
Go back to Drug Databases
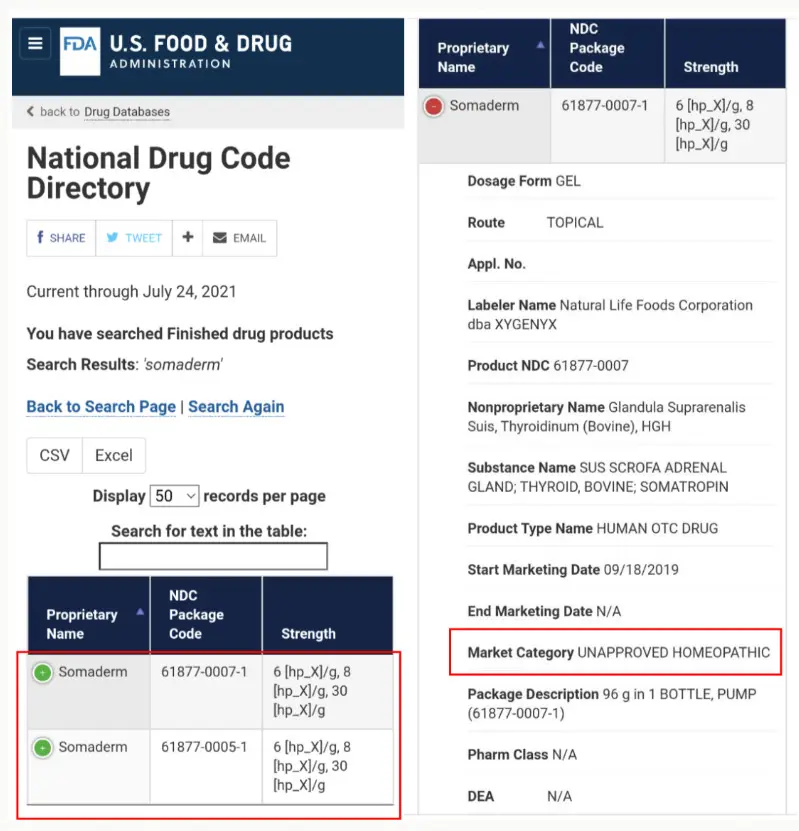click(127, 112)
